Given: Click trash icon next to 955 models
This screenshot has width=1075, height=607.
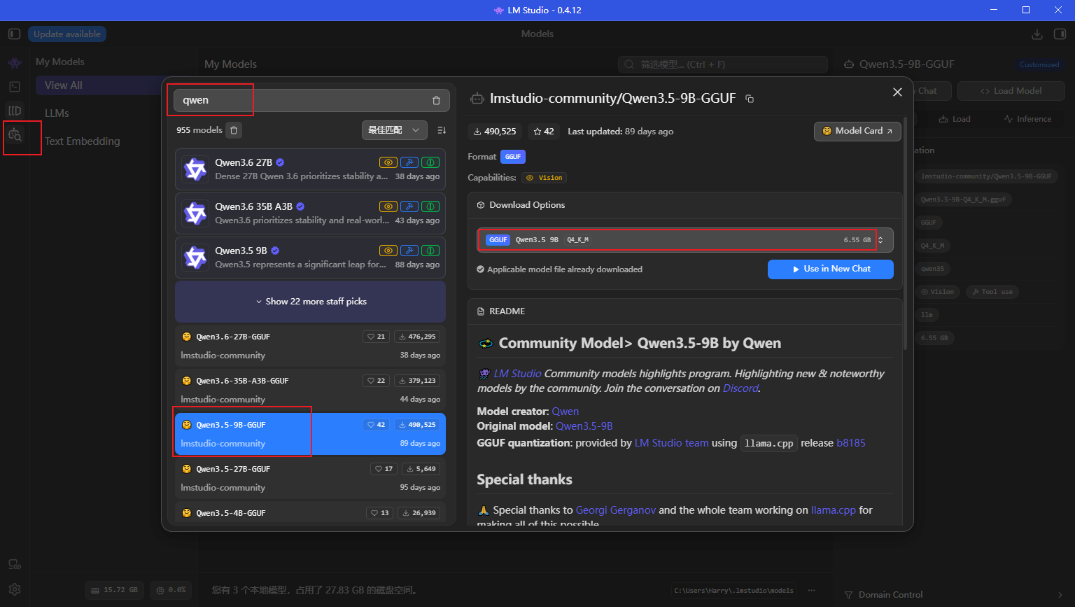Looking at the screenshot, I should [234, 130].
